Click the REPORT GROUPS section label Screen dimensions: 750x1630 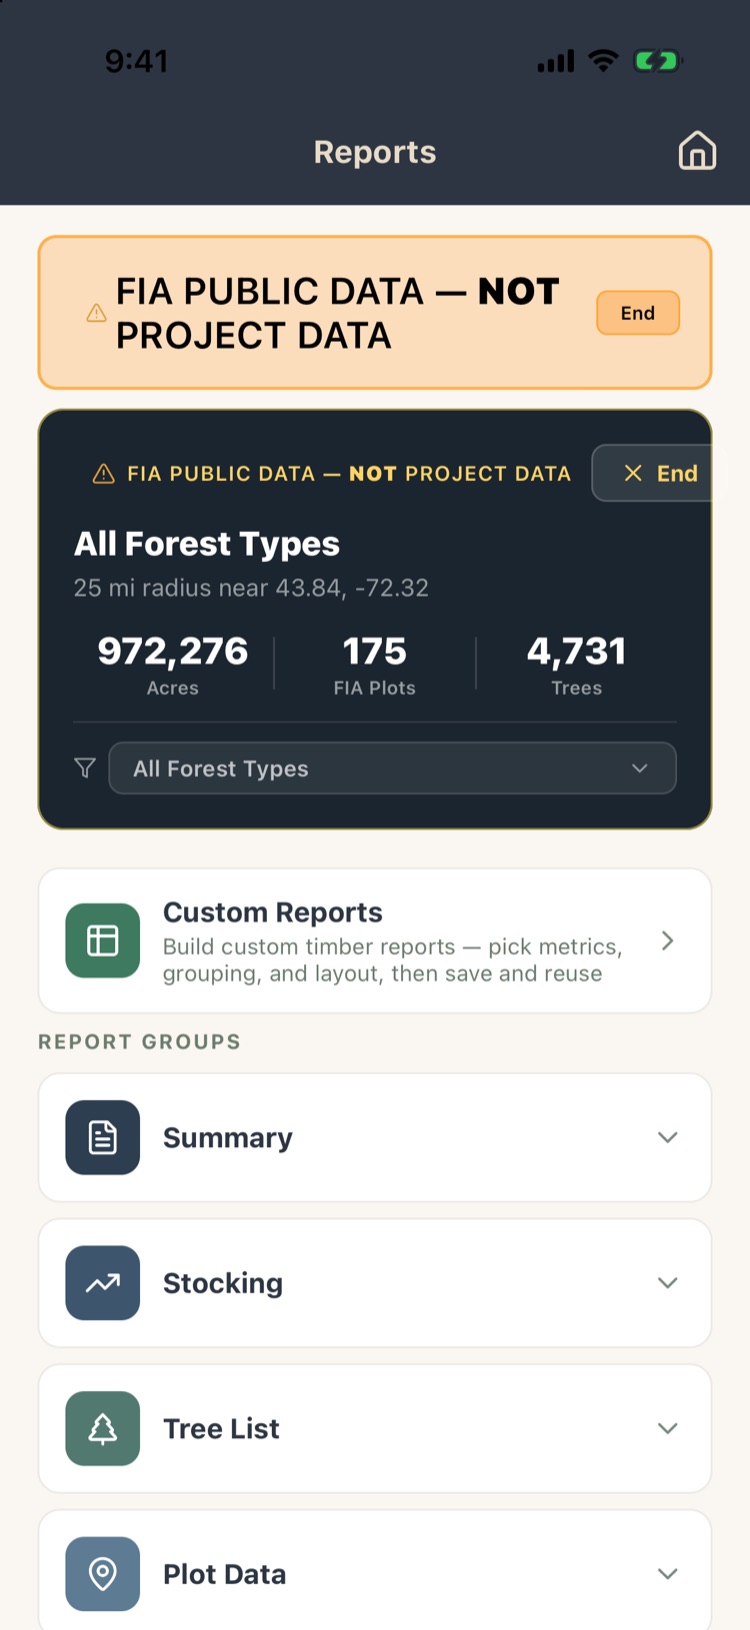[139, 1042]
